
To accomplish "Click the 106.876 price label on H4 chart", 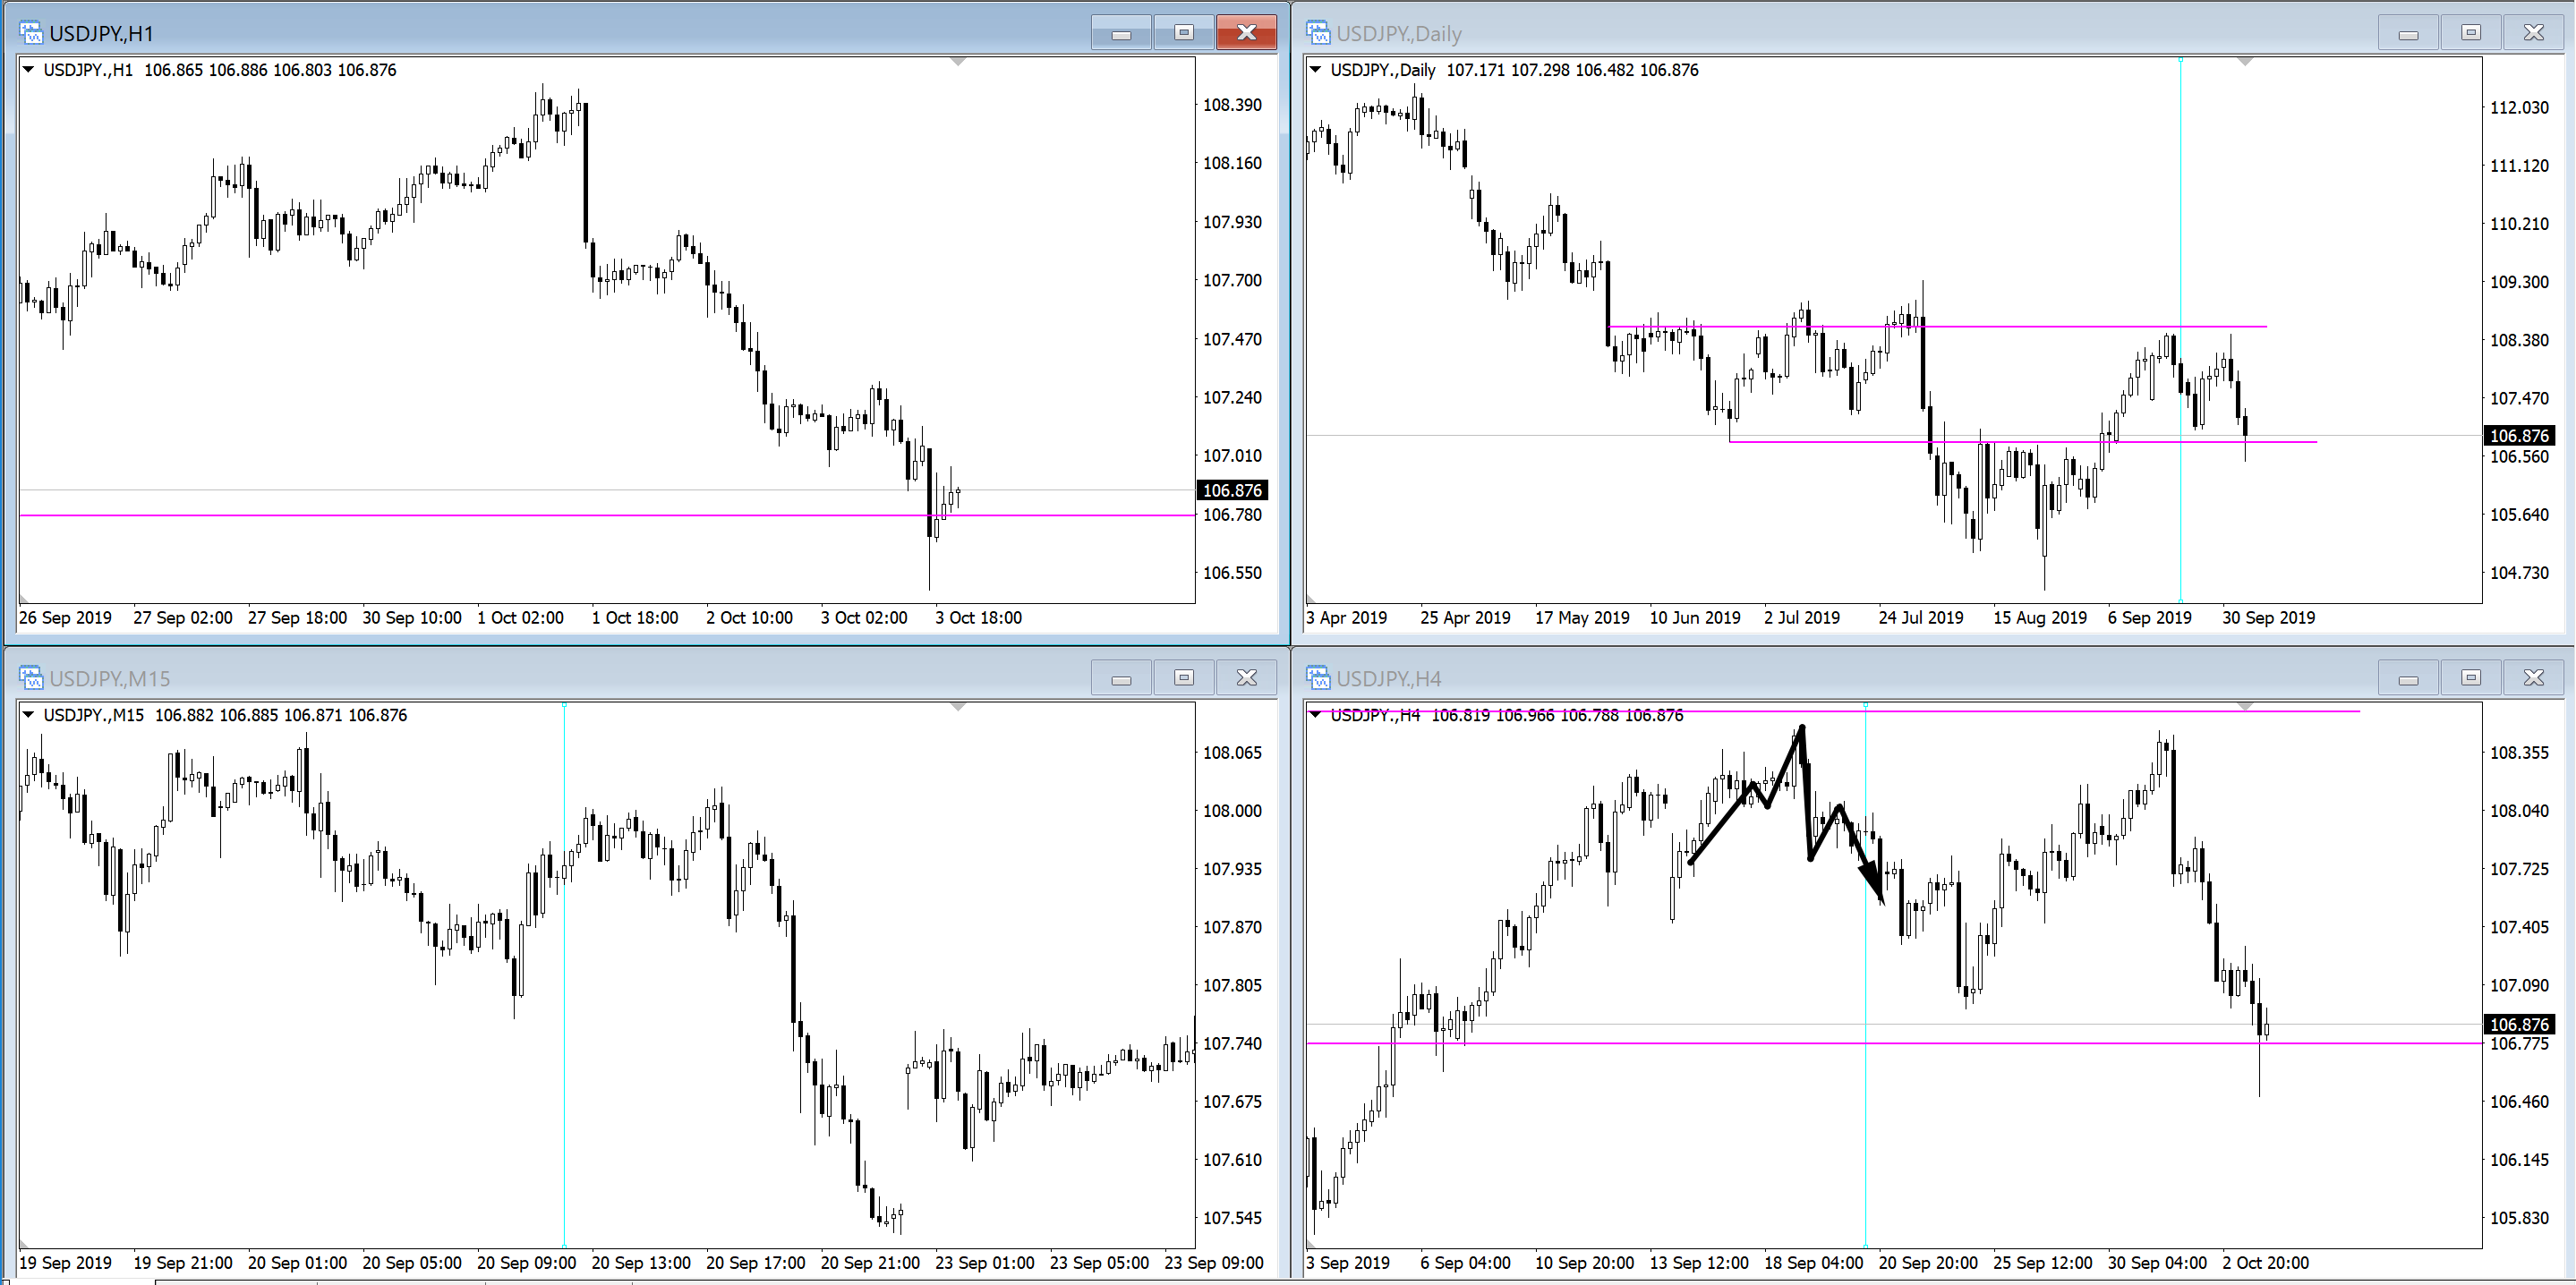I will click(2519, 1024).
